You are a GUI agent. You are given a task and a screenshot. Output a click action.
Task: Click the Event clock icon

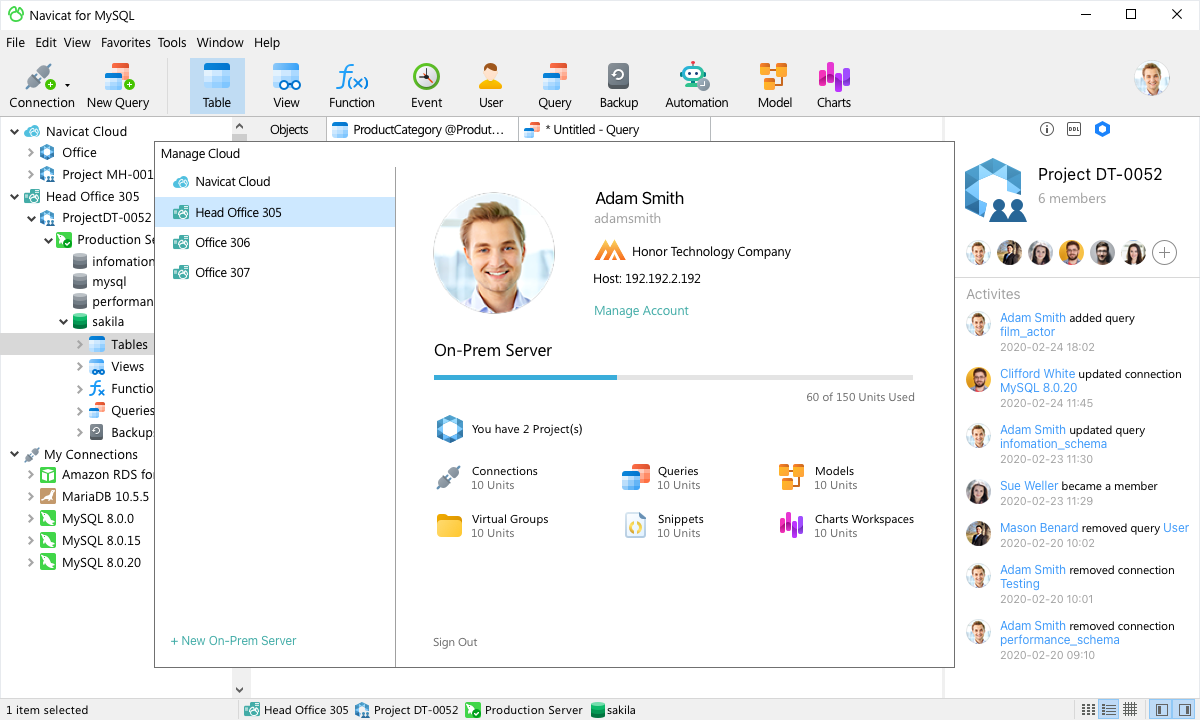(426, 86)
